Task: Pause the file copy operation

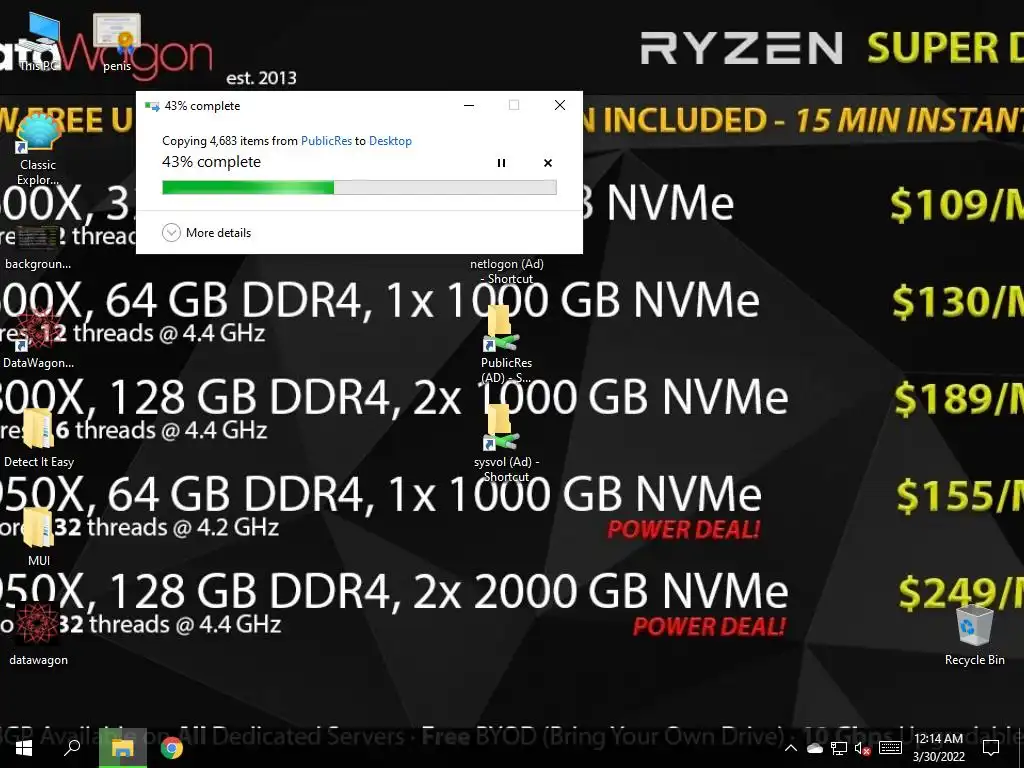Action: click(x=501, y=163)
